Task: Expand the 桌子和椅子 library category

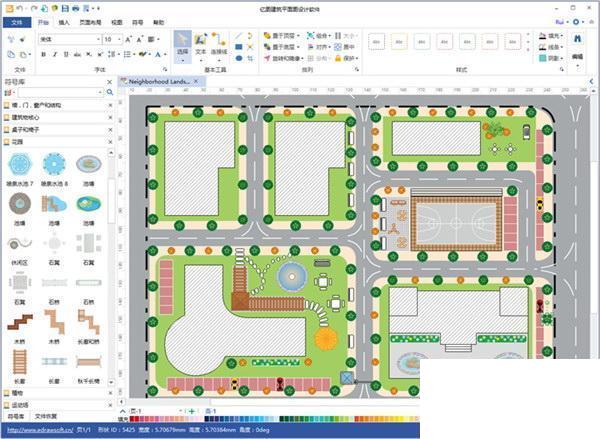Action: pyautogui.click(x=58, y=129)
